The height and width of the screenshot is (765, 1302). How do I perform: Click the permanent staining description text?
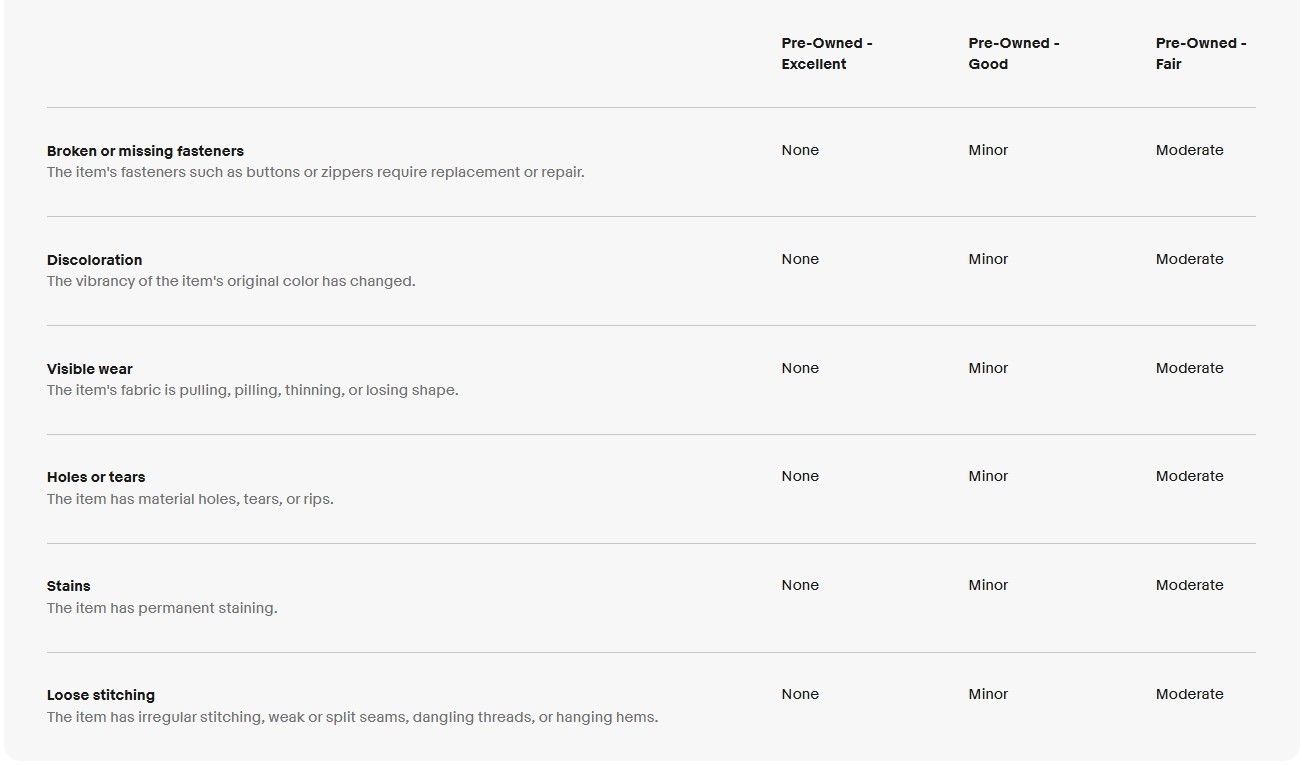pyautogui.click(x=162, y=608)
